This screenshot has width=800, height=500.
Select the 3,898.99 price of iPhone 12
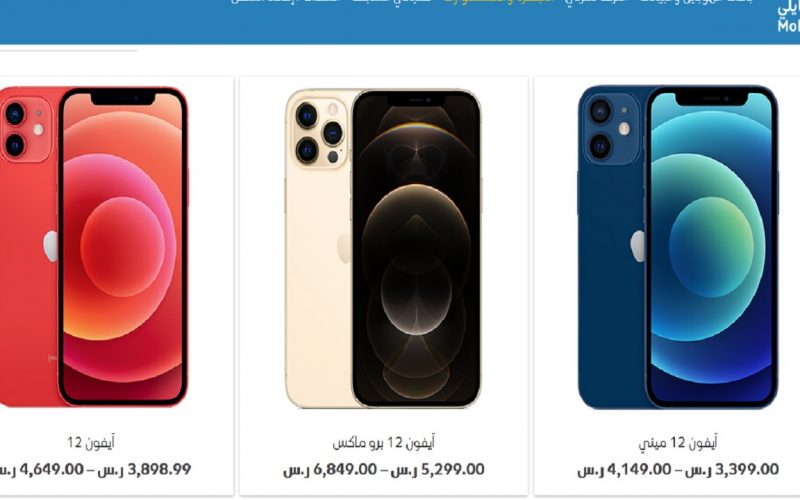159,469
